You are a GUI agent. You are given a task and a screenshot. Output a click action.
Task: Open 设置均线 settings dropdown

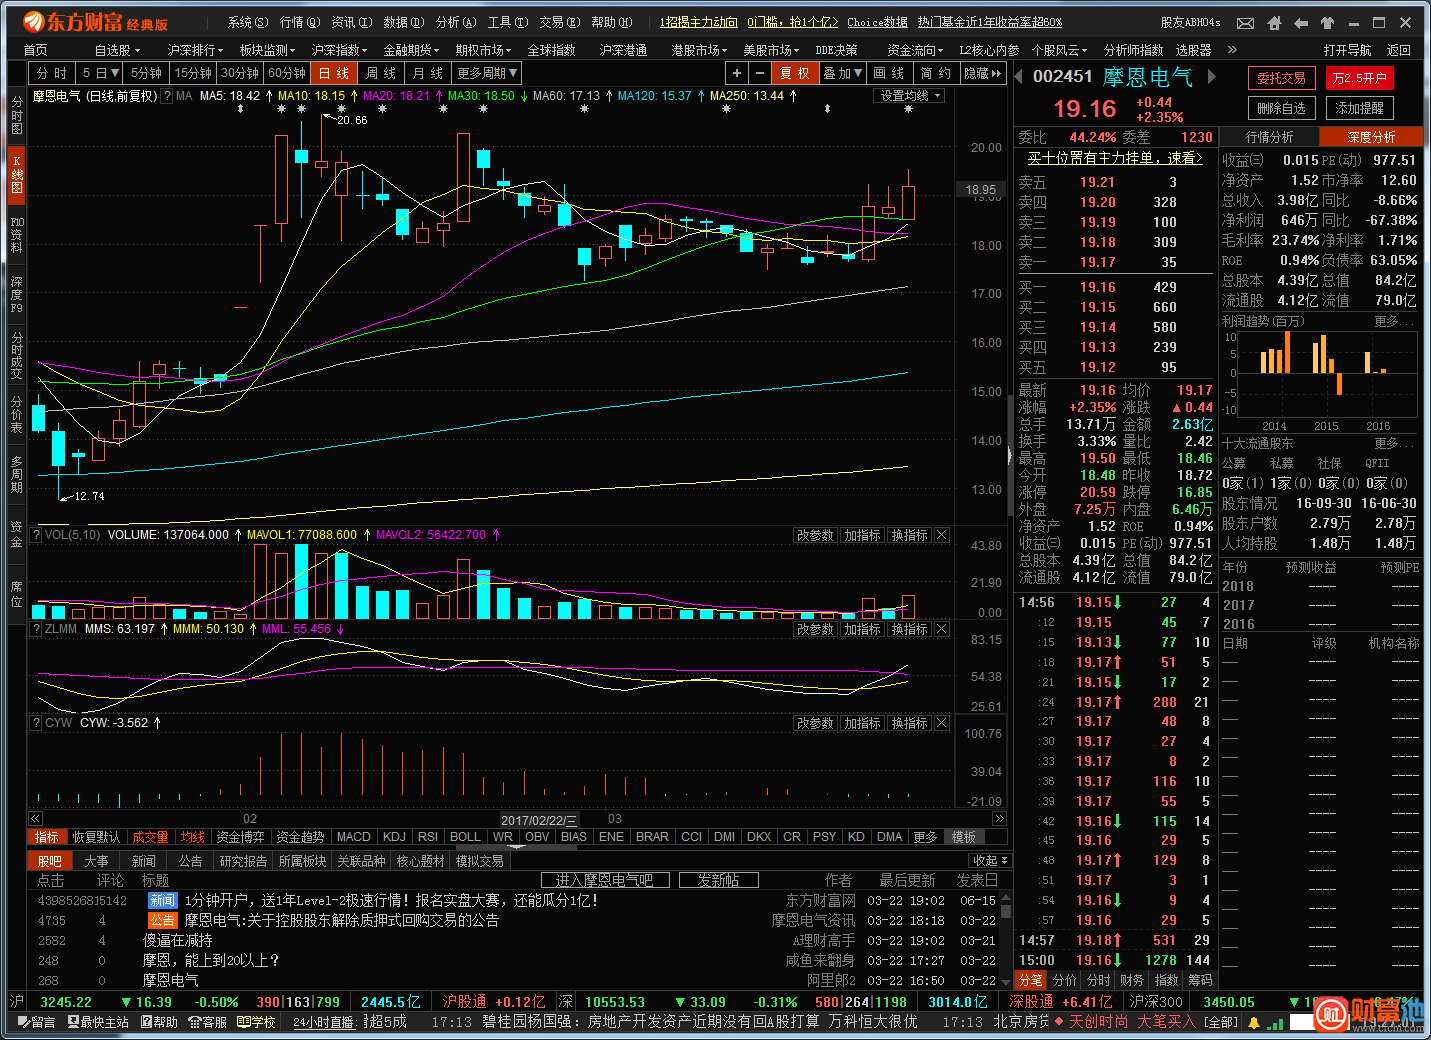coord(911,96)
